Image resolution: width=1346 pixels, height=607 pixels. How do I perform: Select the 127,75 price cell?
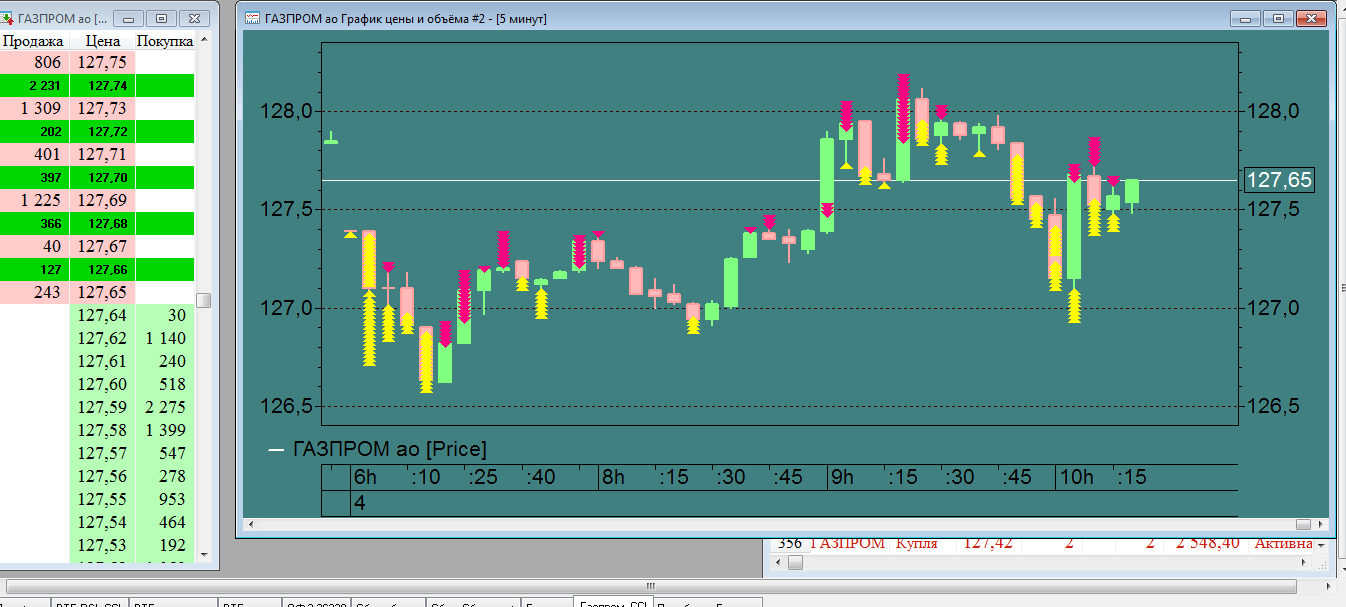102,62
